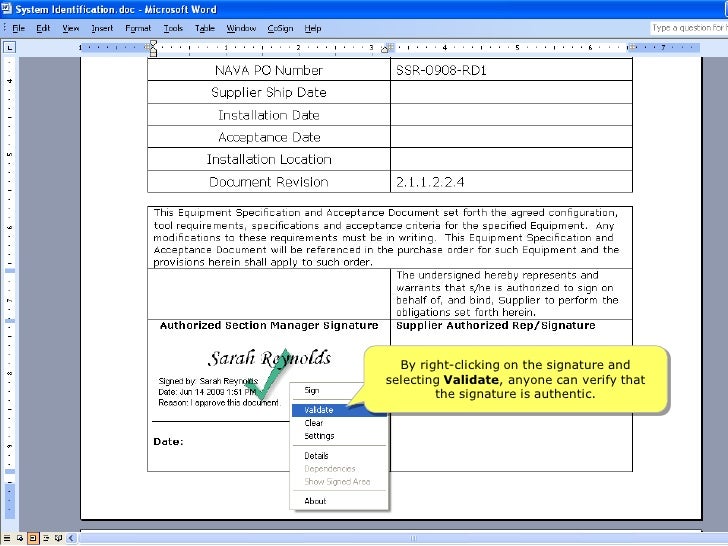Open the CoSign menu

point(280,28)
